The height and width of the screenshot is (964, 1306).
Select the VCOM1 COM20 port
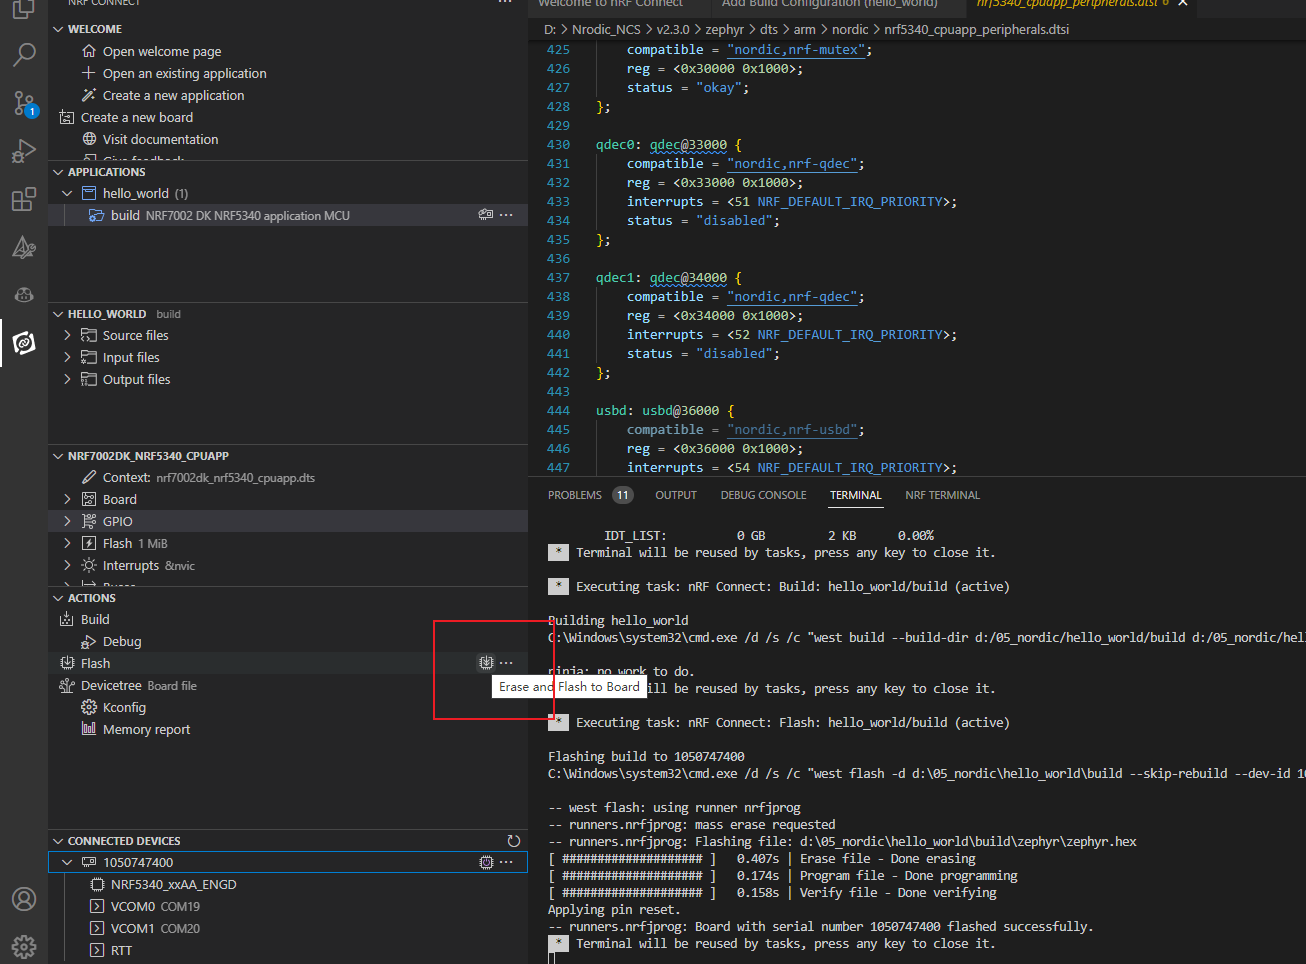click(x=155, y=928)
